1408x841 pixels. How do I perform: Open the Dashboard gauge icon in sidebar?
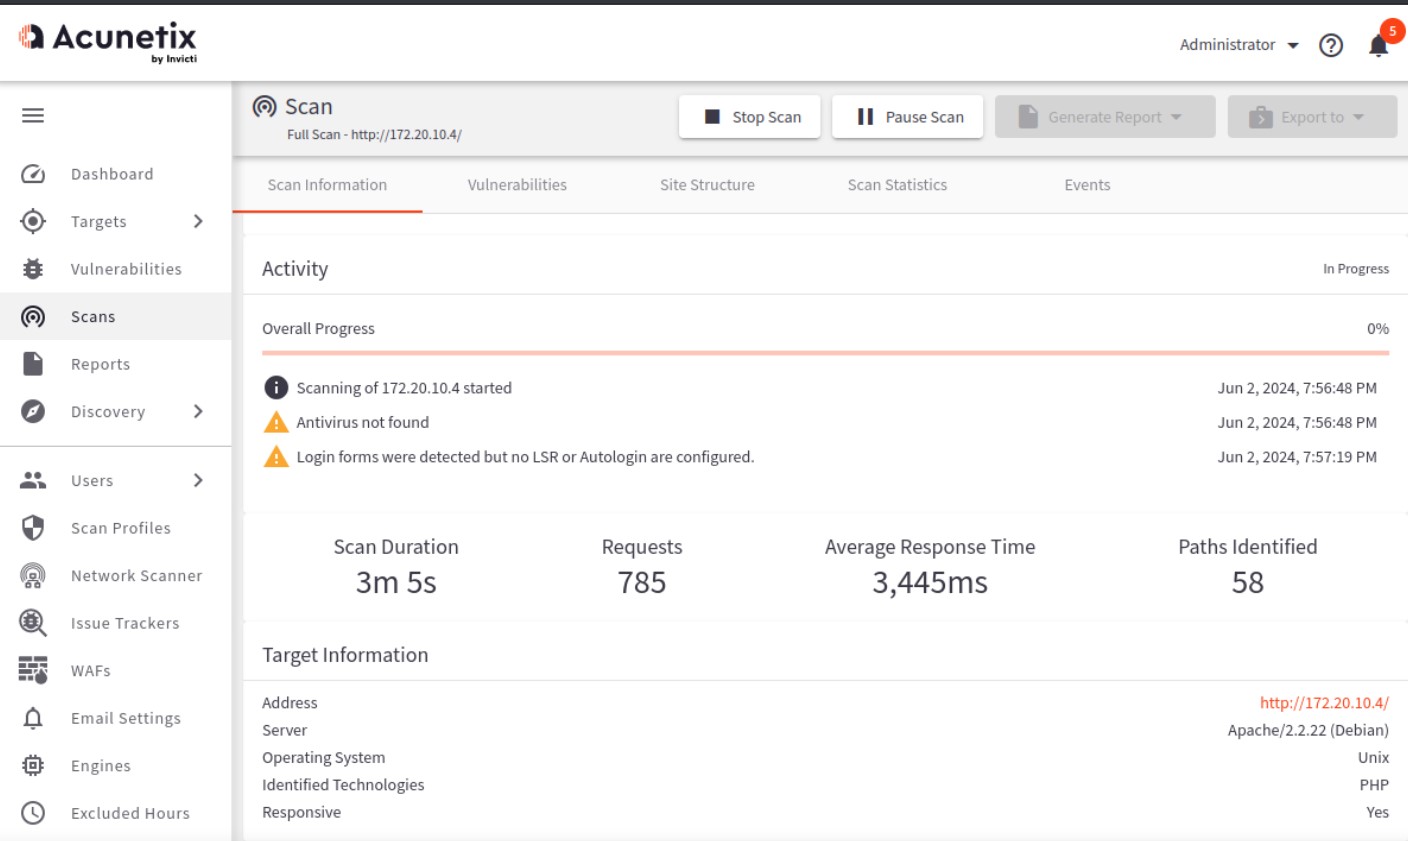(x=33, y=174)
